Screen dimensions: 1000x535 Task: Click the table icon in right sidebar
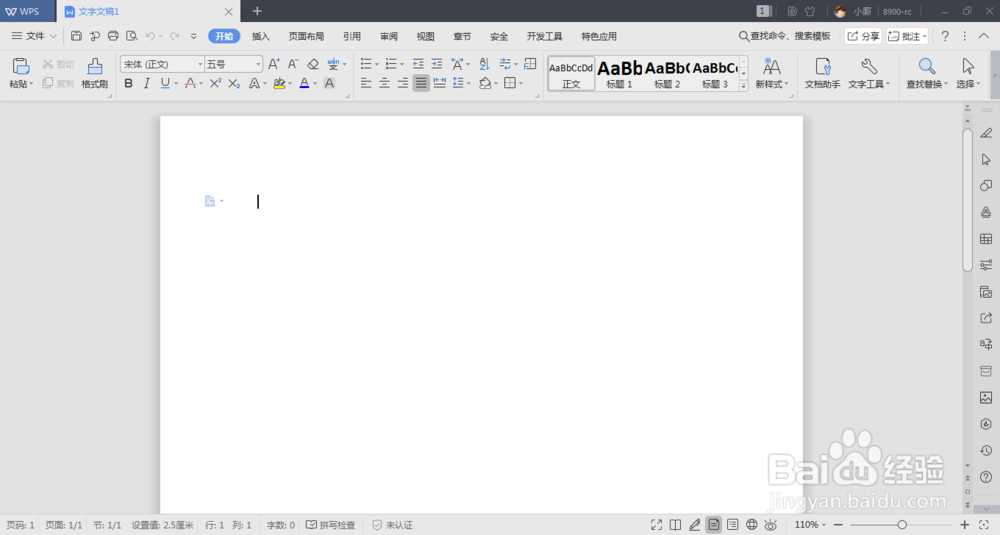[986, 238]
